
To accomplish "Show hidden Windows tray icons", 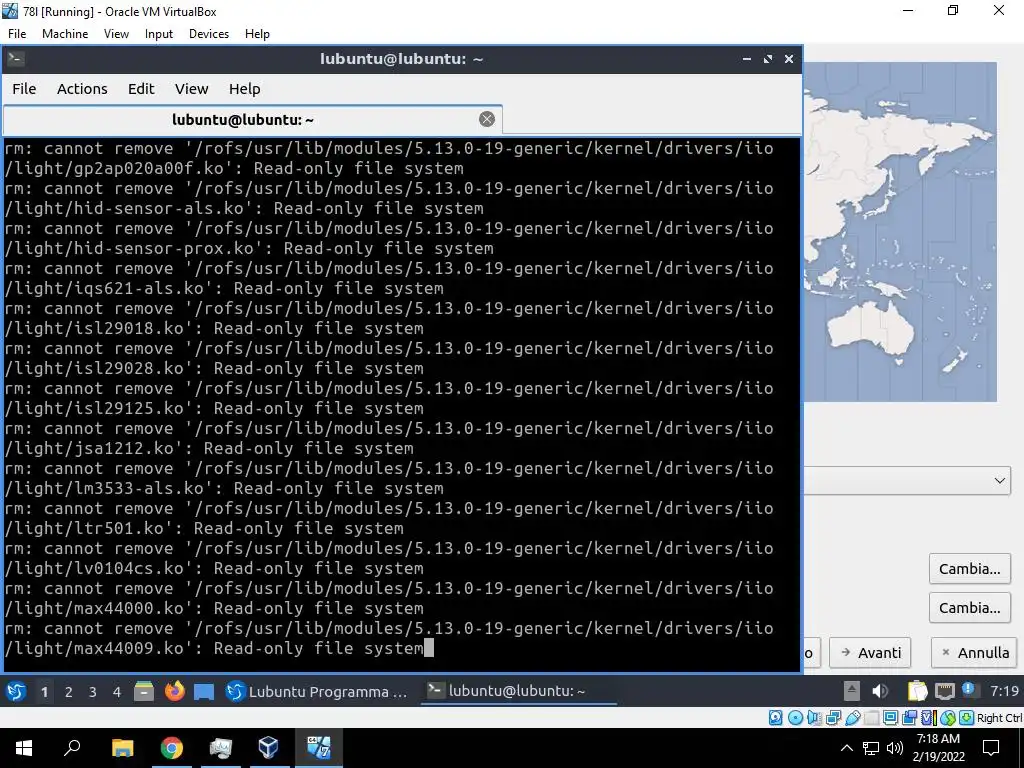I will (x=846, y=748).
